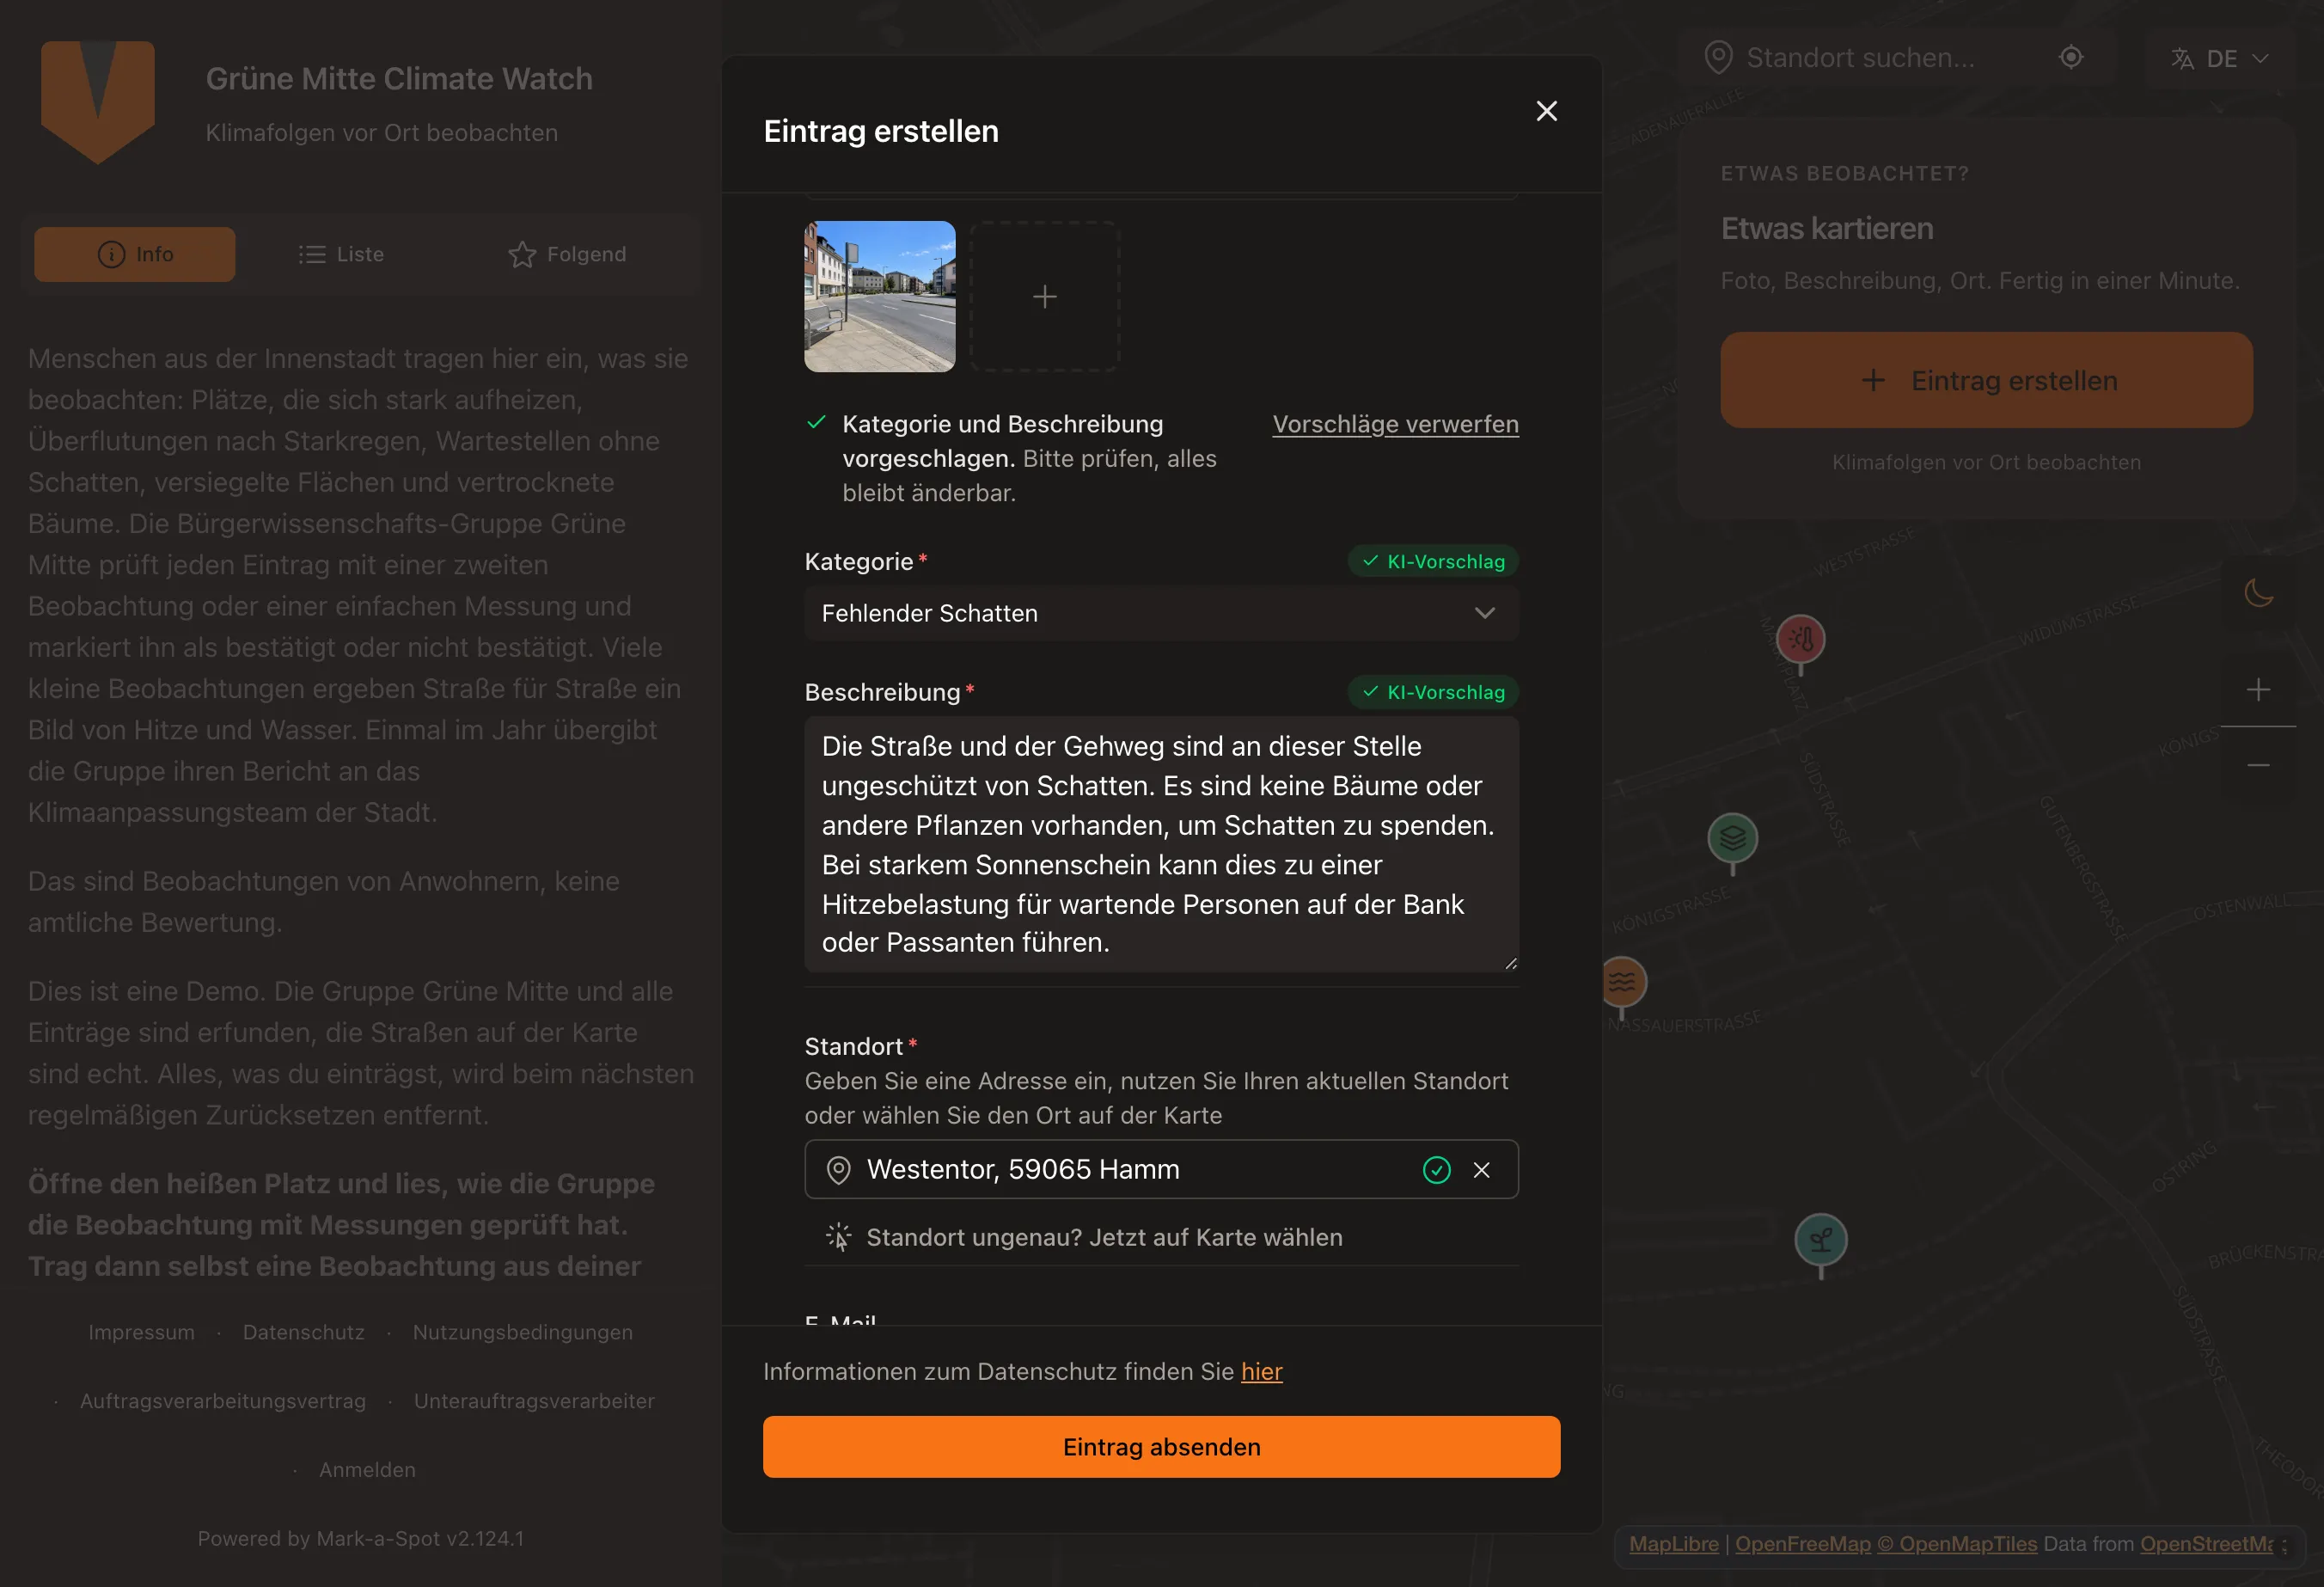Click the KI-Vorschlag badge next to Kategorie

[x=1433, y=561]
